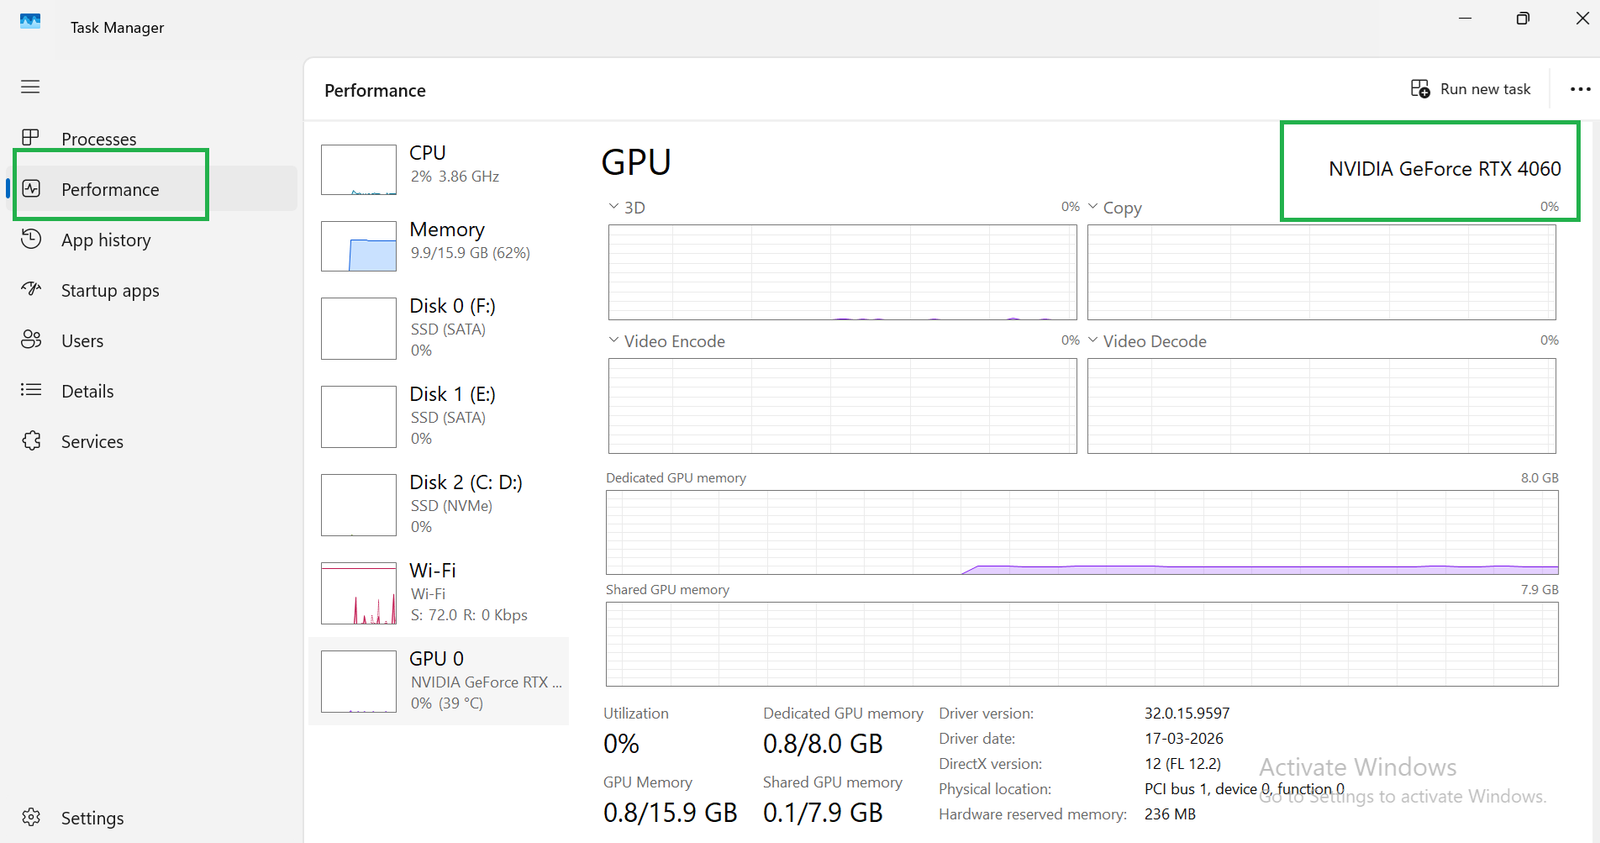
Task: Open the 3D graph dropdown chevron
Action: coord(613,207)
